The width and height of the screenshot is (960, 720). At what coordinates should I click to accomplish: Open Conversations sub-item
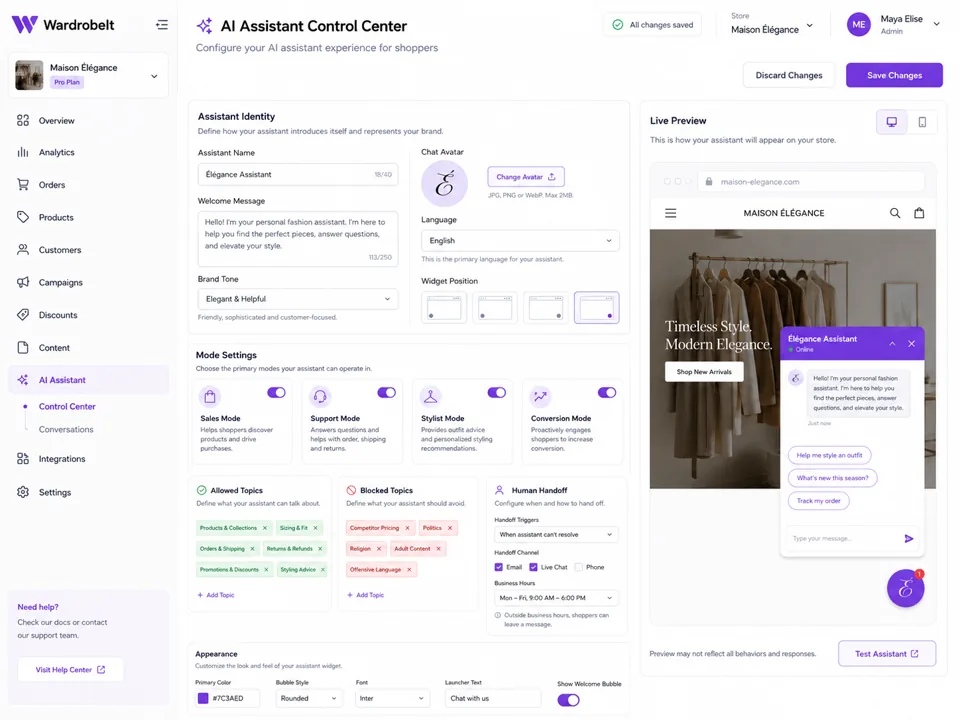pyautogui.click(x=66, y=429)
